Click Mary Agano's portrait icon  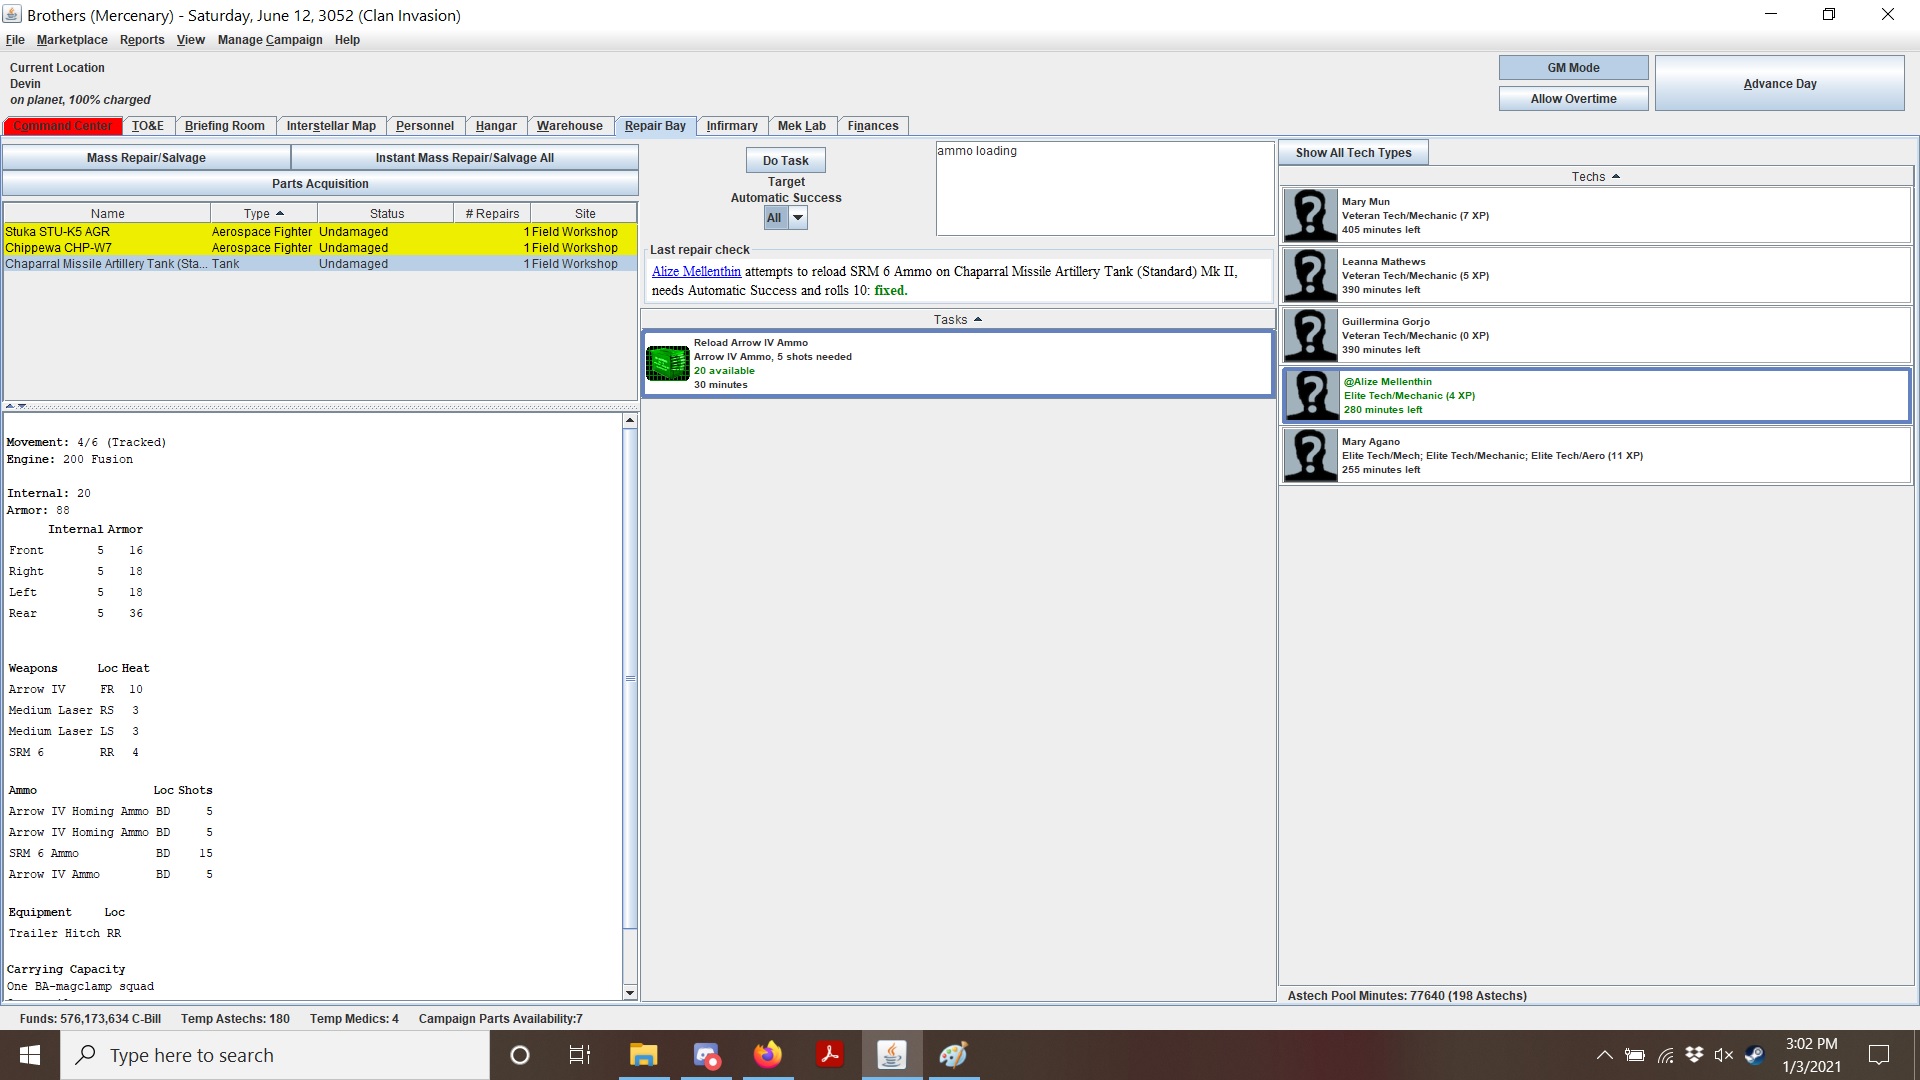[x=1310, y=455]
